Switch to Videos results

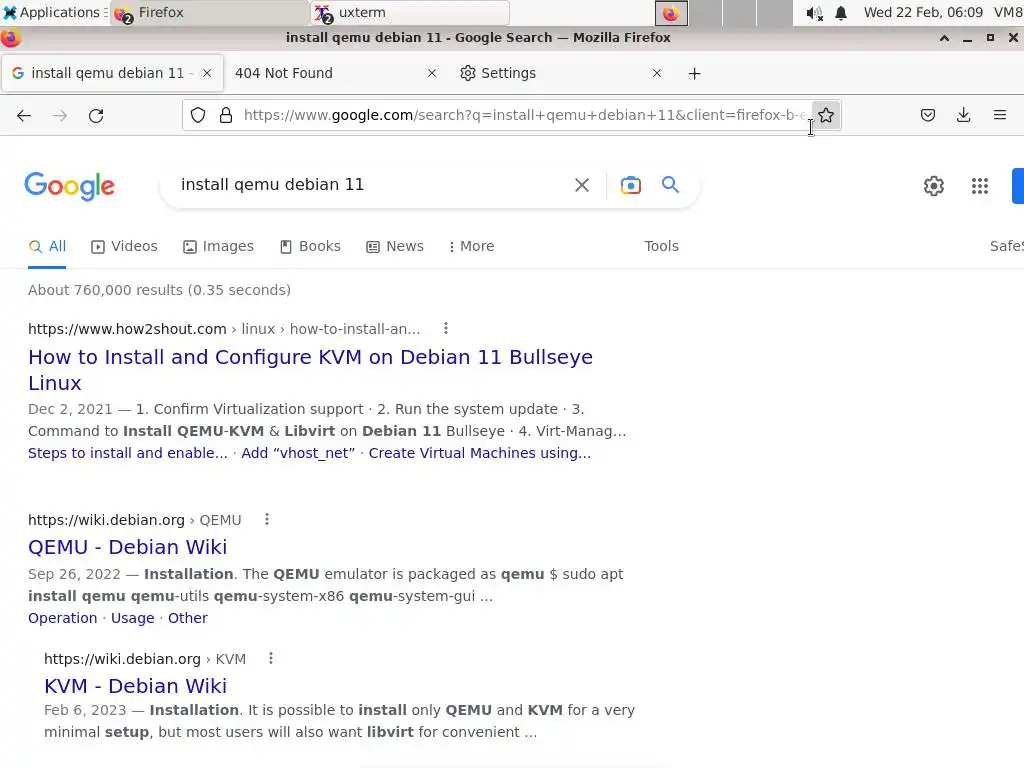point(124,246)
